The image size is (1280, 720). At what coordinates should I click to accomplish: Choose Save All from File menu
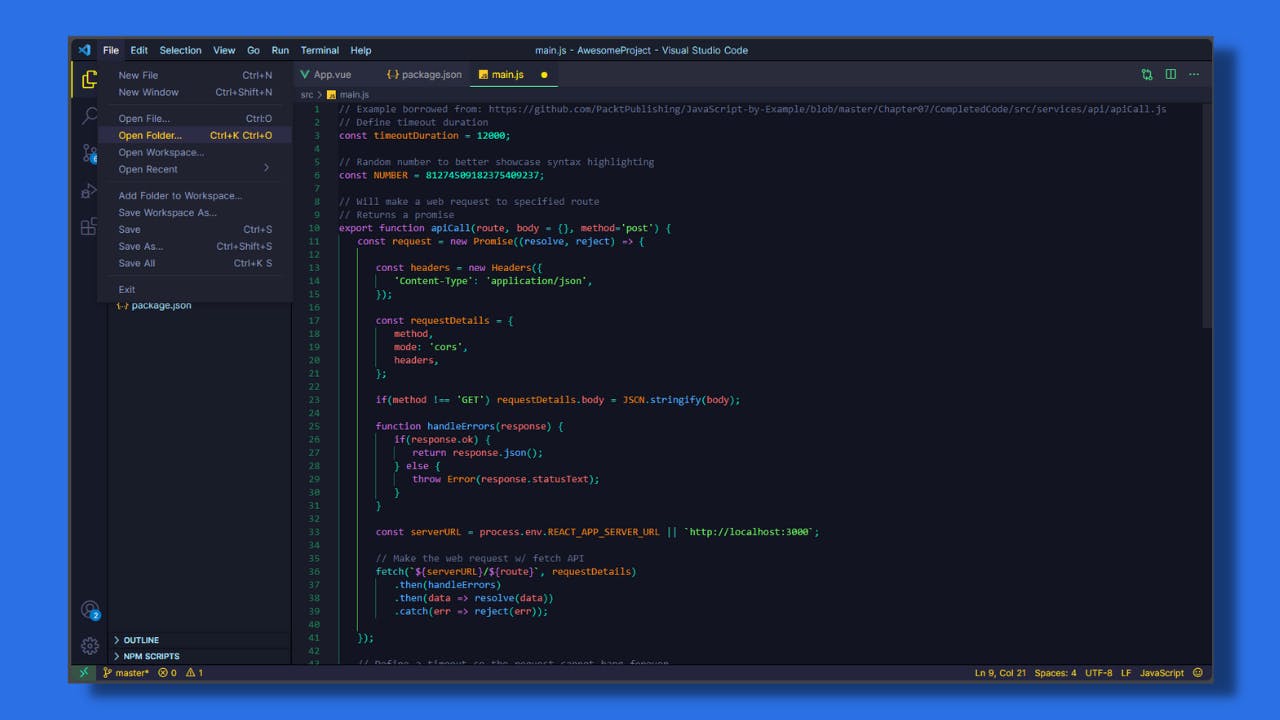coord(195,263)
